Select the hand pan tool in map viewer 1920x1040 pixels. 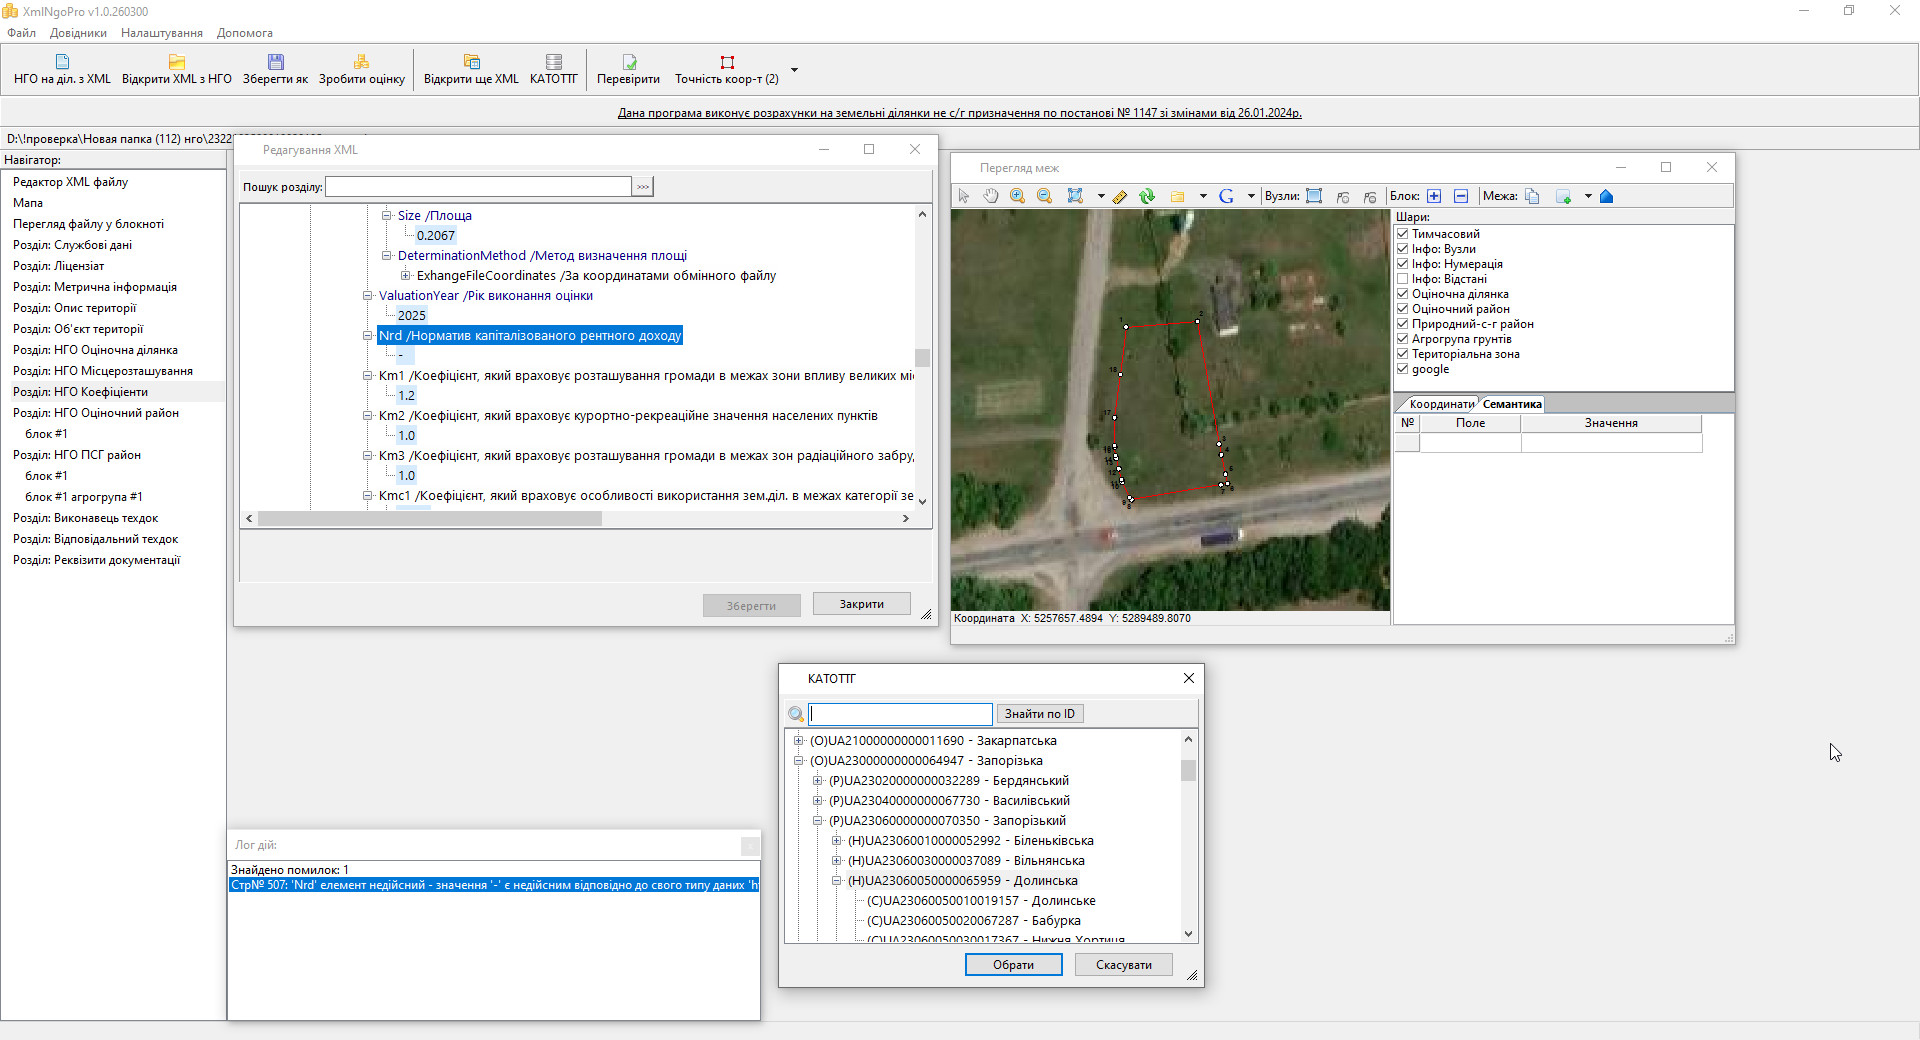tap(990, 196)
